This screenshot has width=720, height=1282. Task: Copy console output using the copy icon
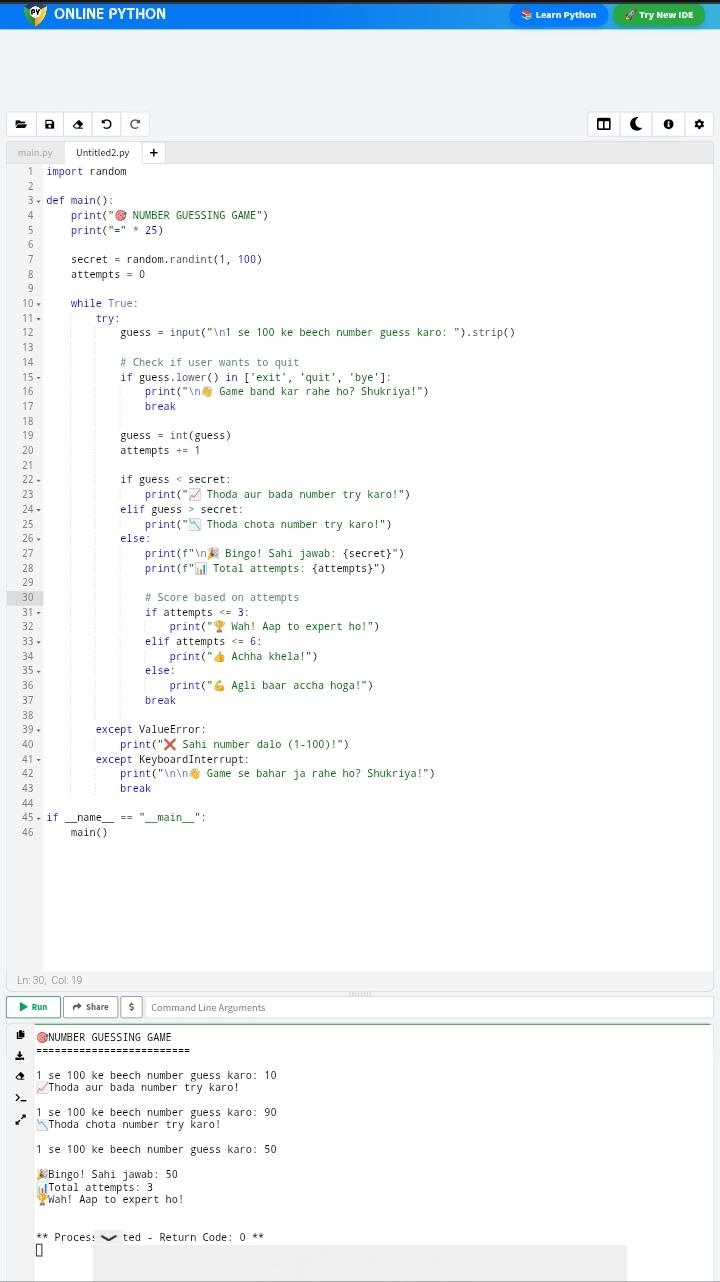(x=20, y=1035)
